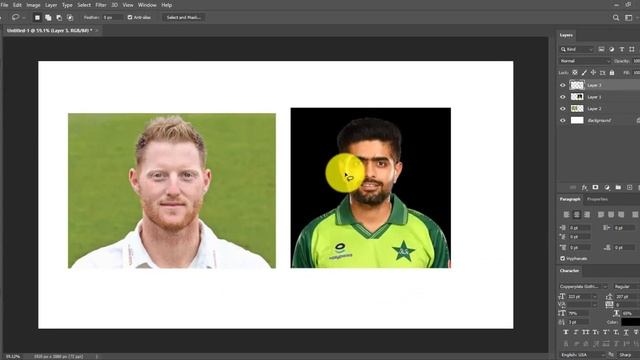The height and width of the screenshot is (360, 640).
Task: Select the Background layer row
Action: click(x=599, y=120)
